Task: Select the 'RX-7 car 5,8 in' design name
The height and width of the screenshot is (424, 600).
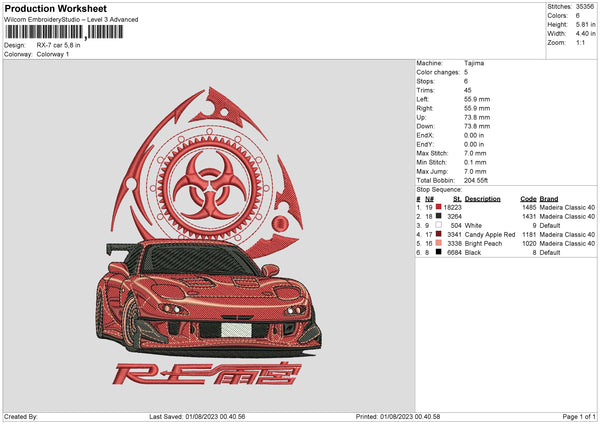Action: [x=58, y=45]
